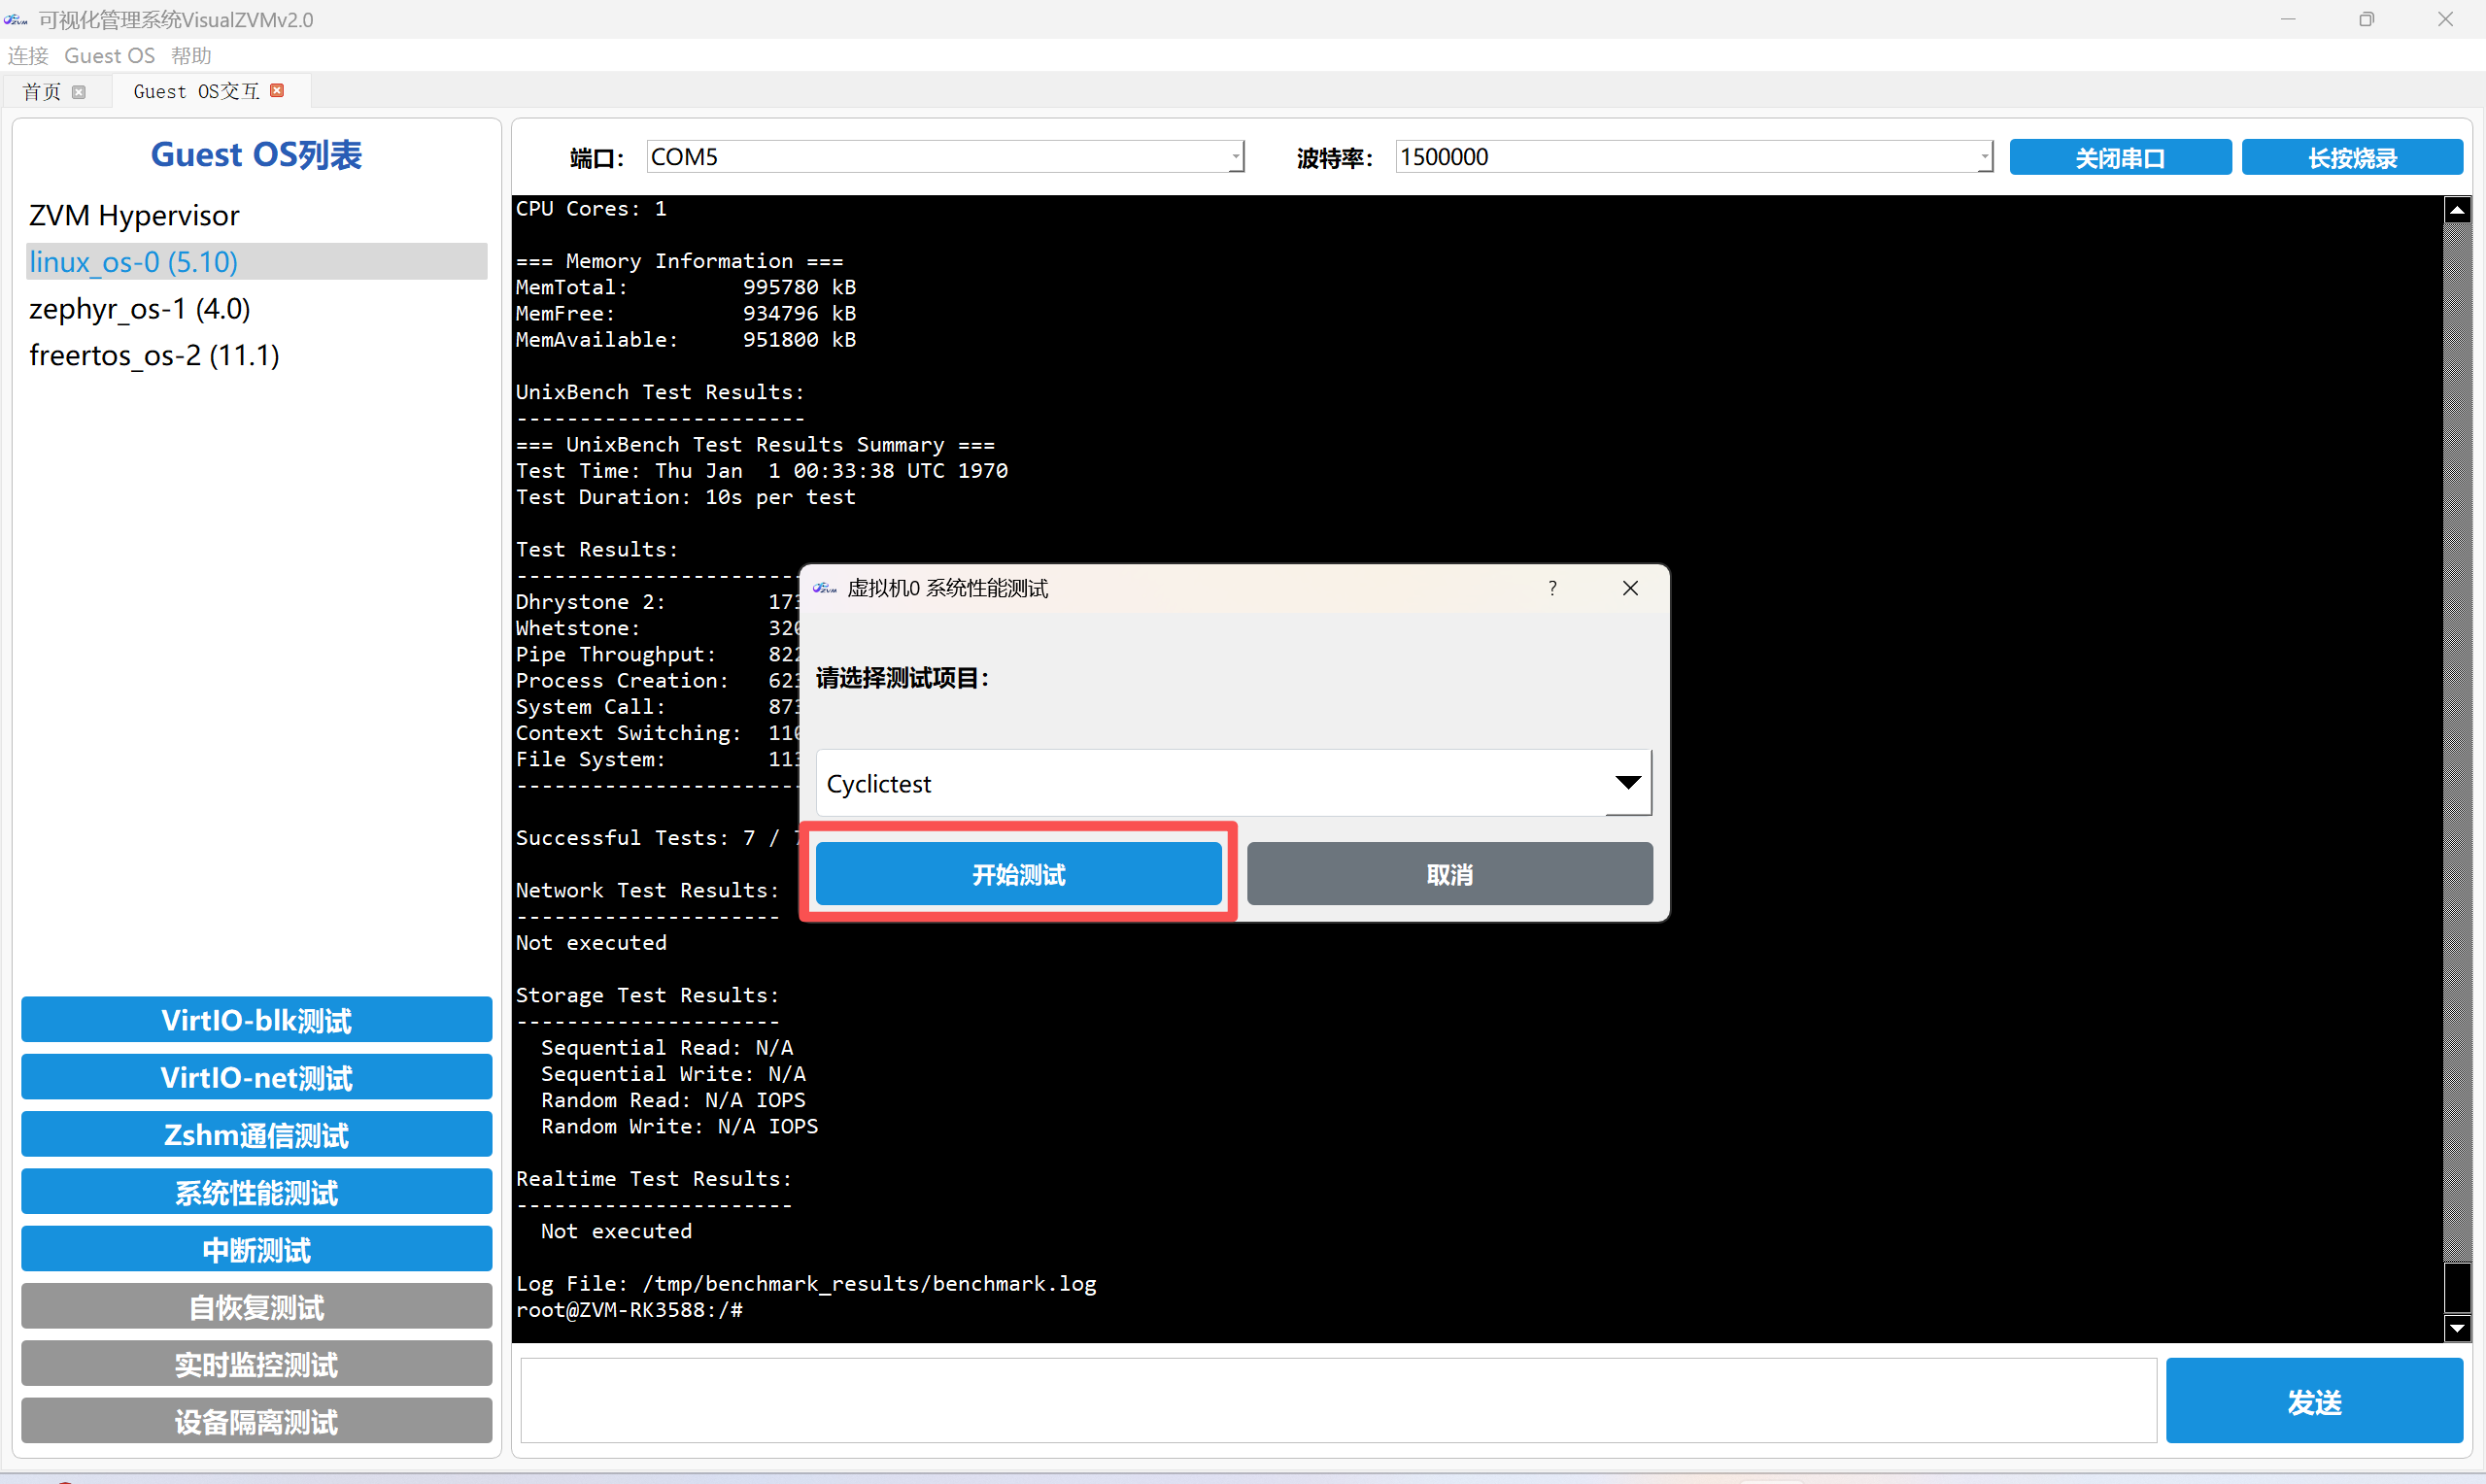The width and height of the screenshot is (2486, 1484).
Task: Close the 首页 tab with its x icon
Action: 79,92
